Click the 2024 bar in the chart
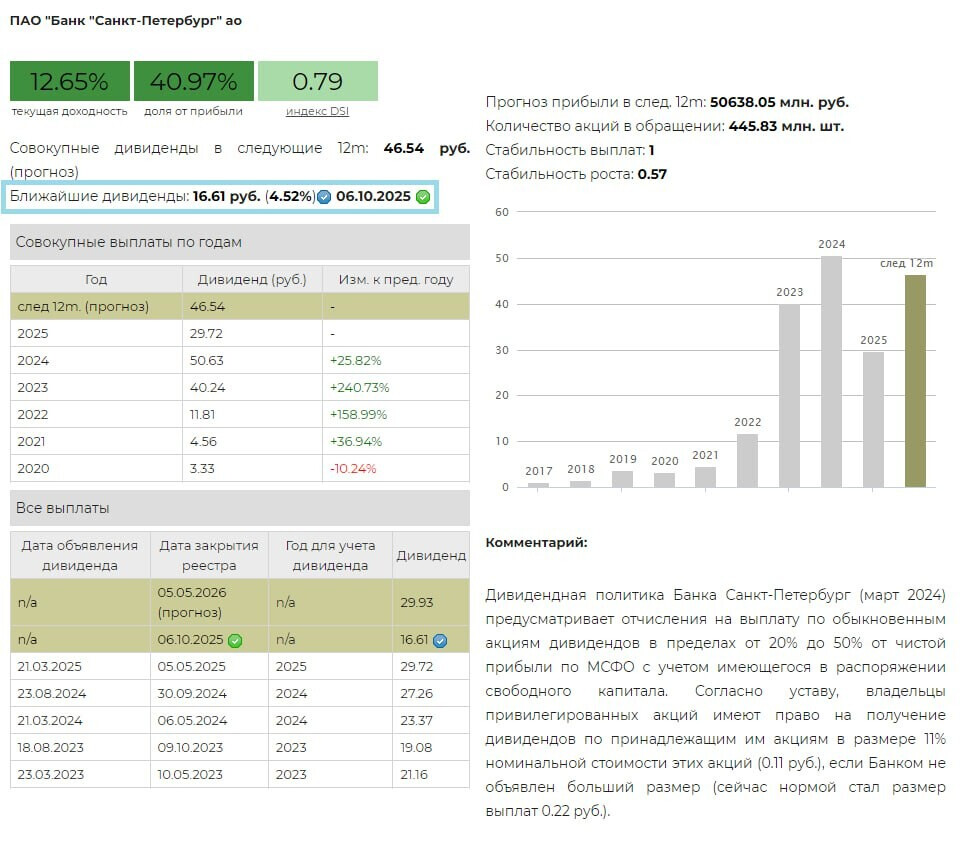This screenshot has height=844, width=960. click(x=831, y=371)
